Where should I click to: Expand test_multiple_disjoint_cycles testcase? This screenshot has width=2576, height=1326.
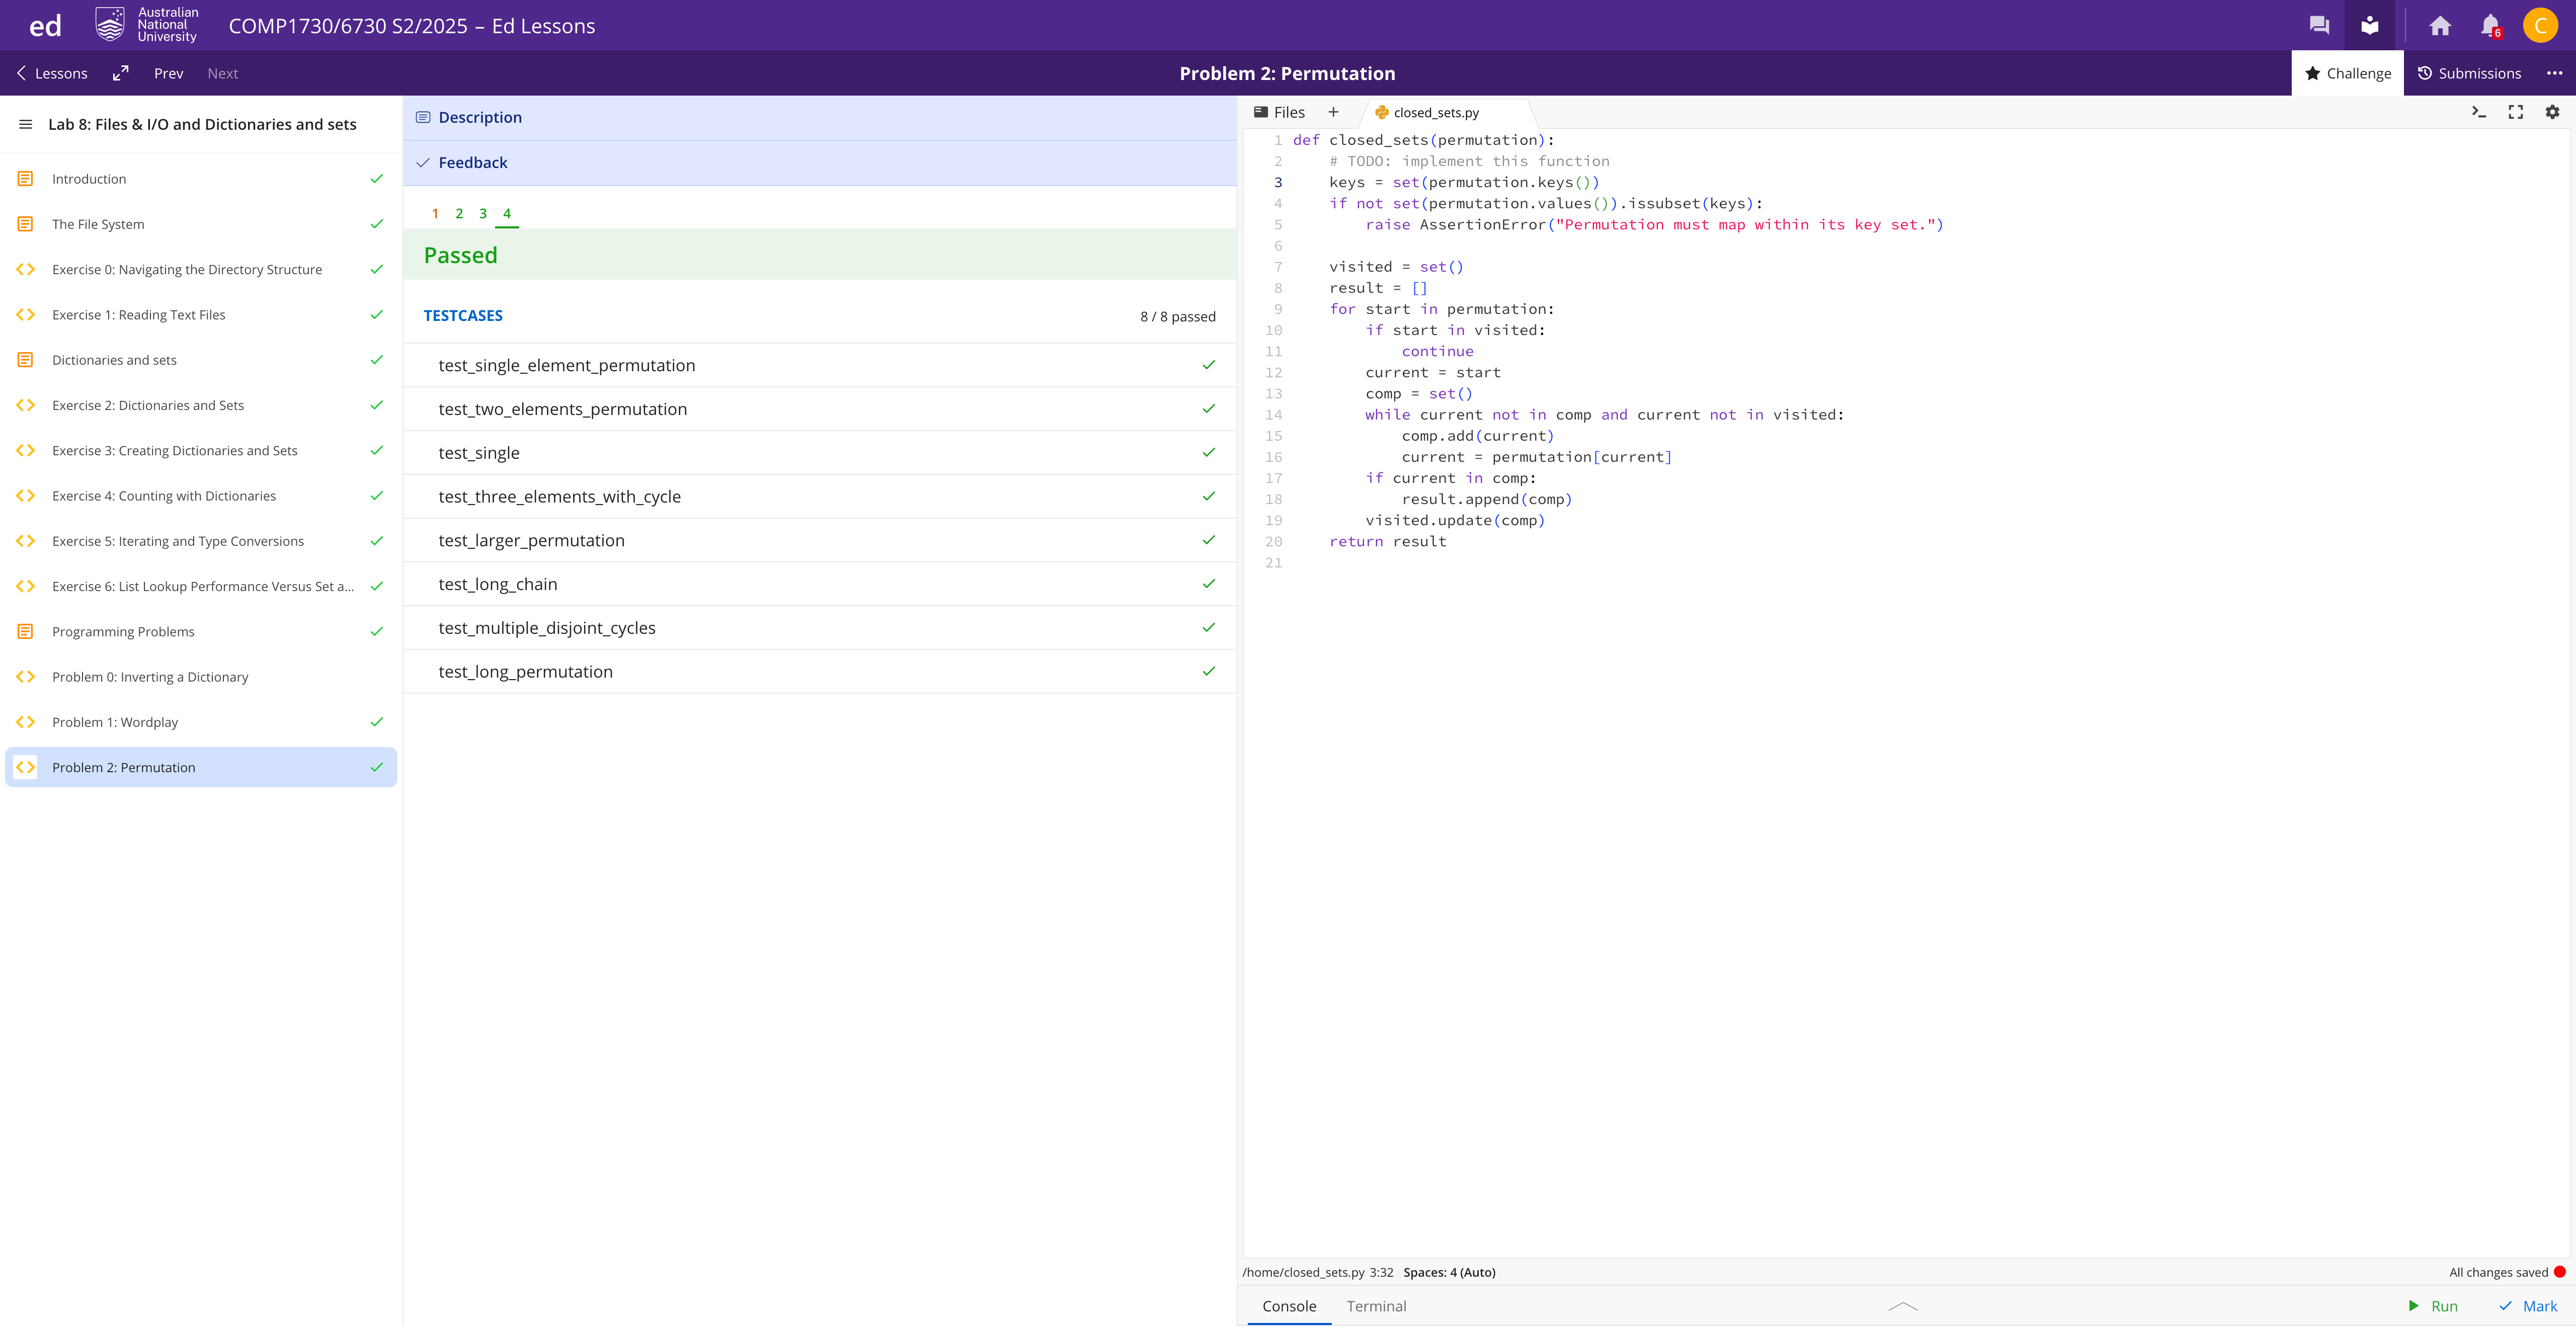820,628
